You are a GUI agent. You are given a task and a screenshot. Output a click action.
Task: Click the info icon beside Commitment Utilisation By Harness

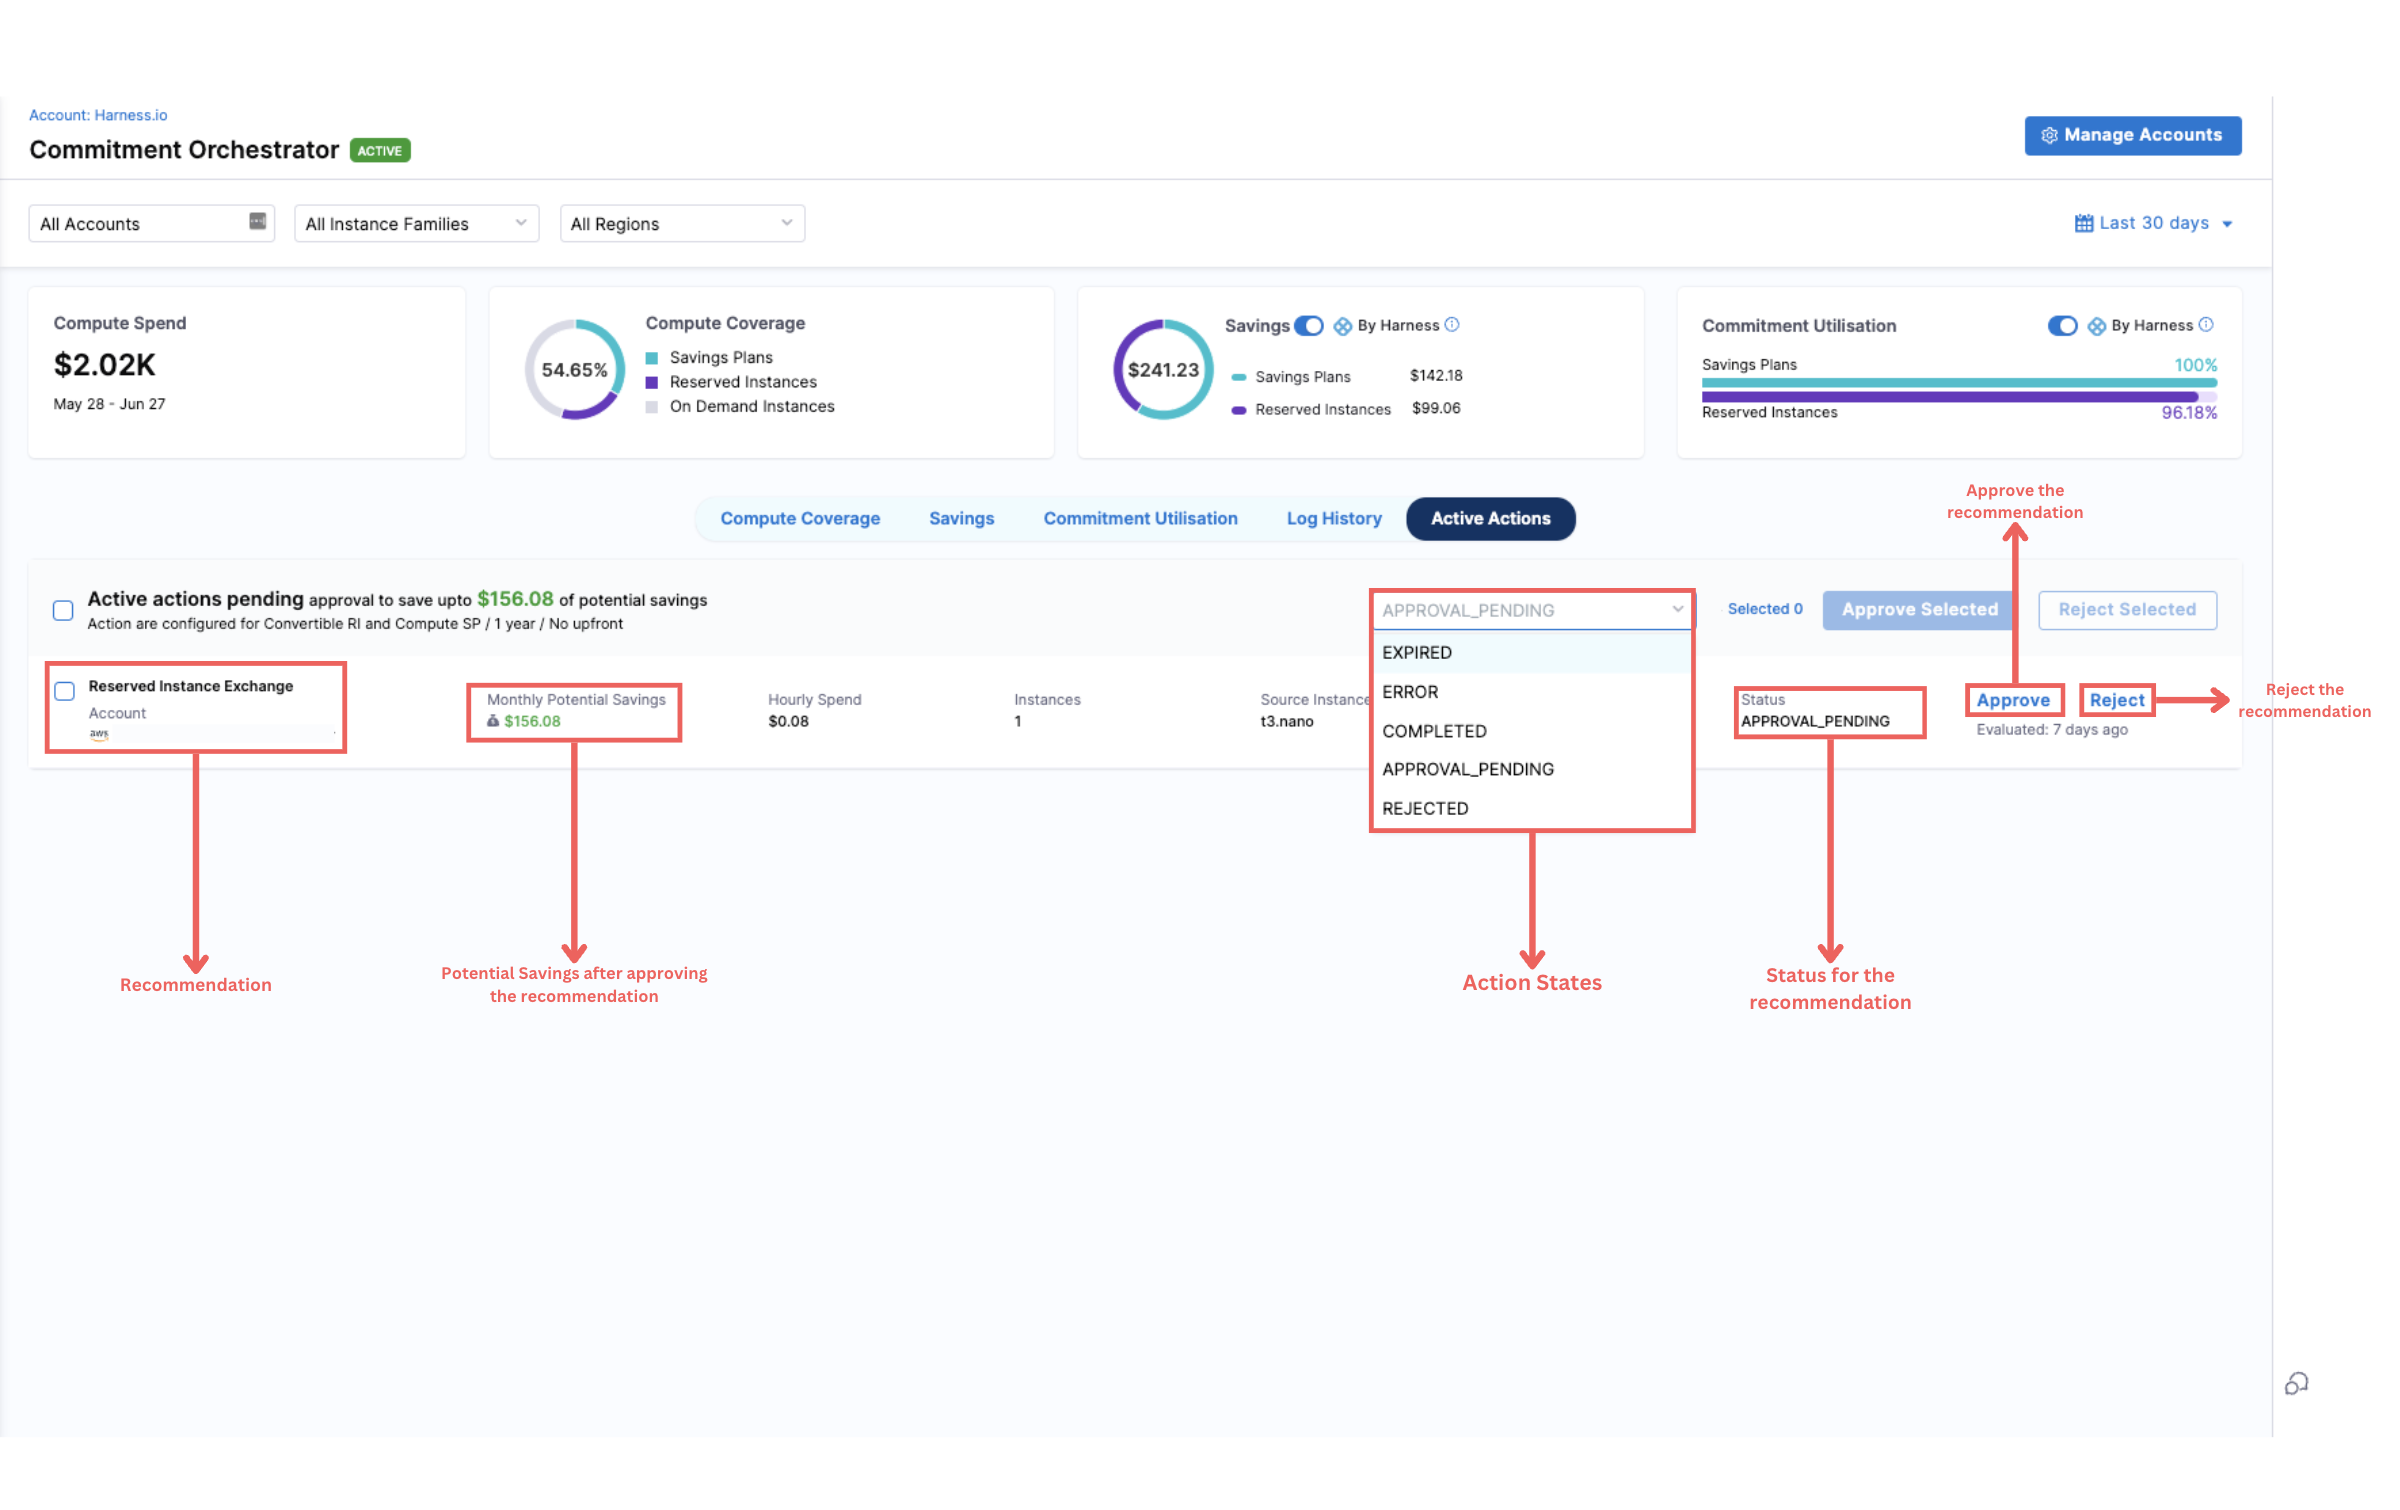[2206, 325]
